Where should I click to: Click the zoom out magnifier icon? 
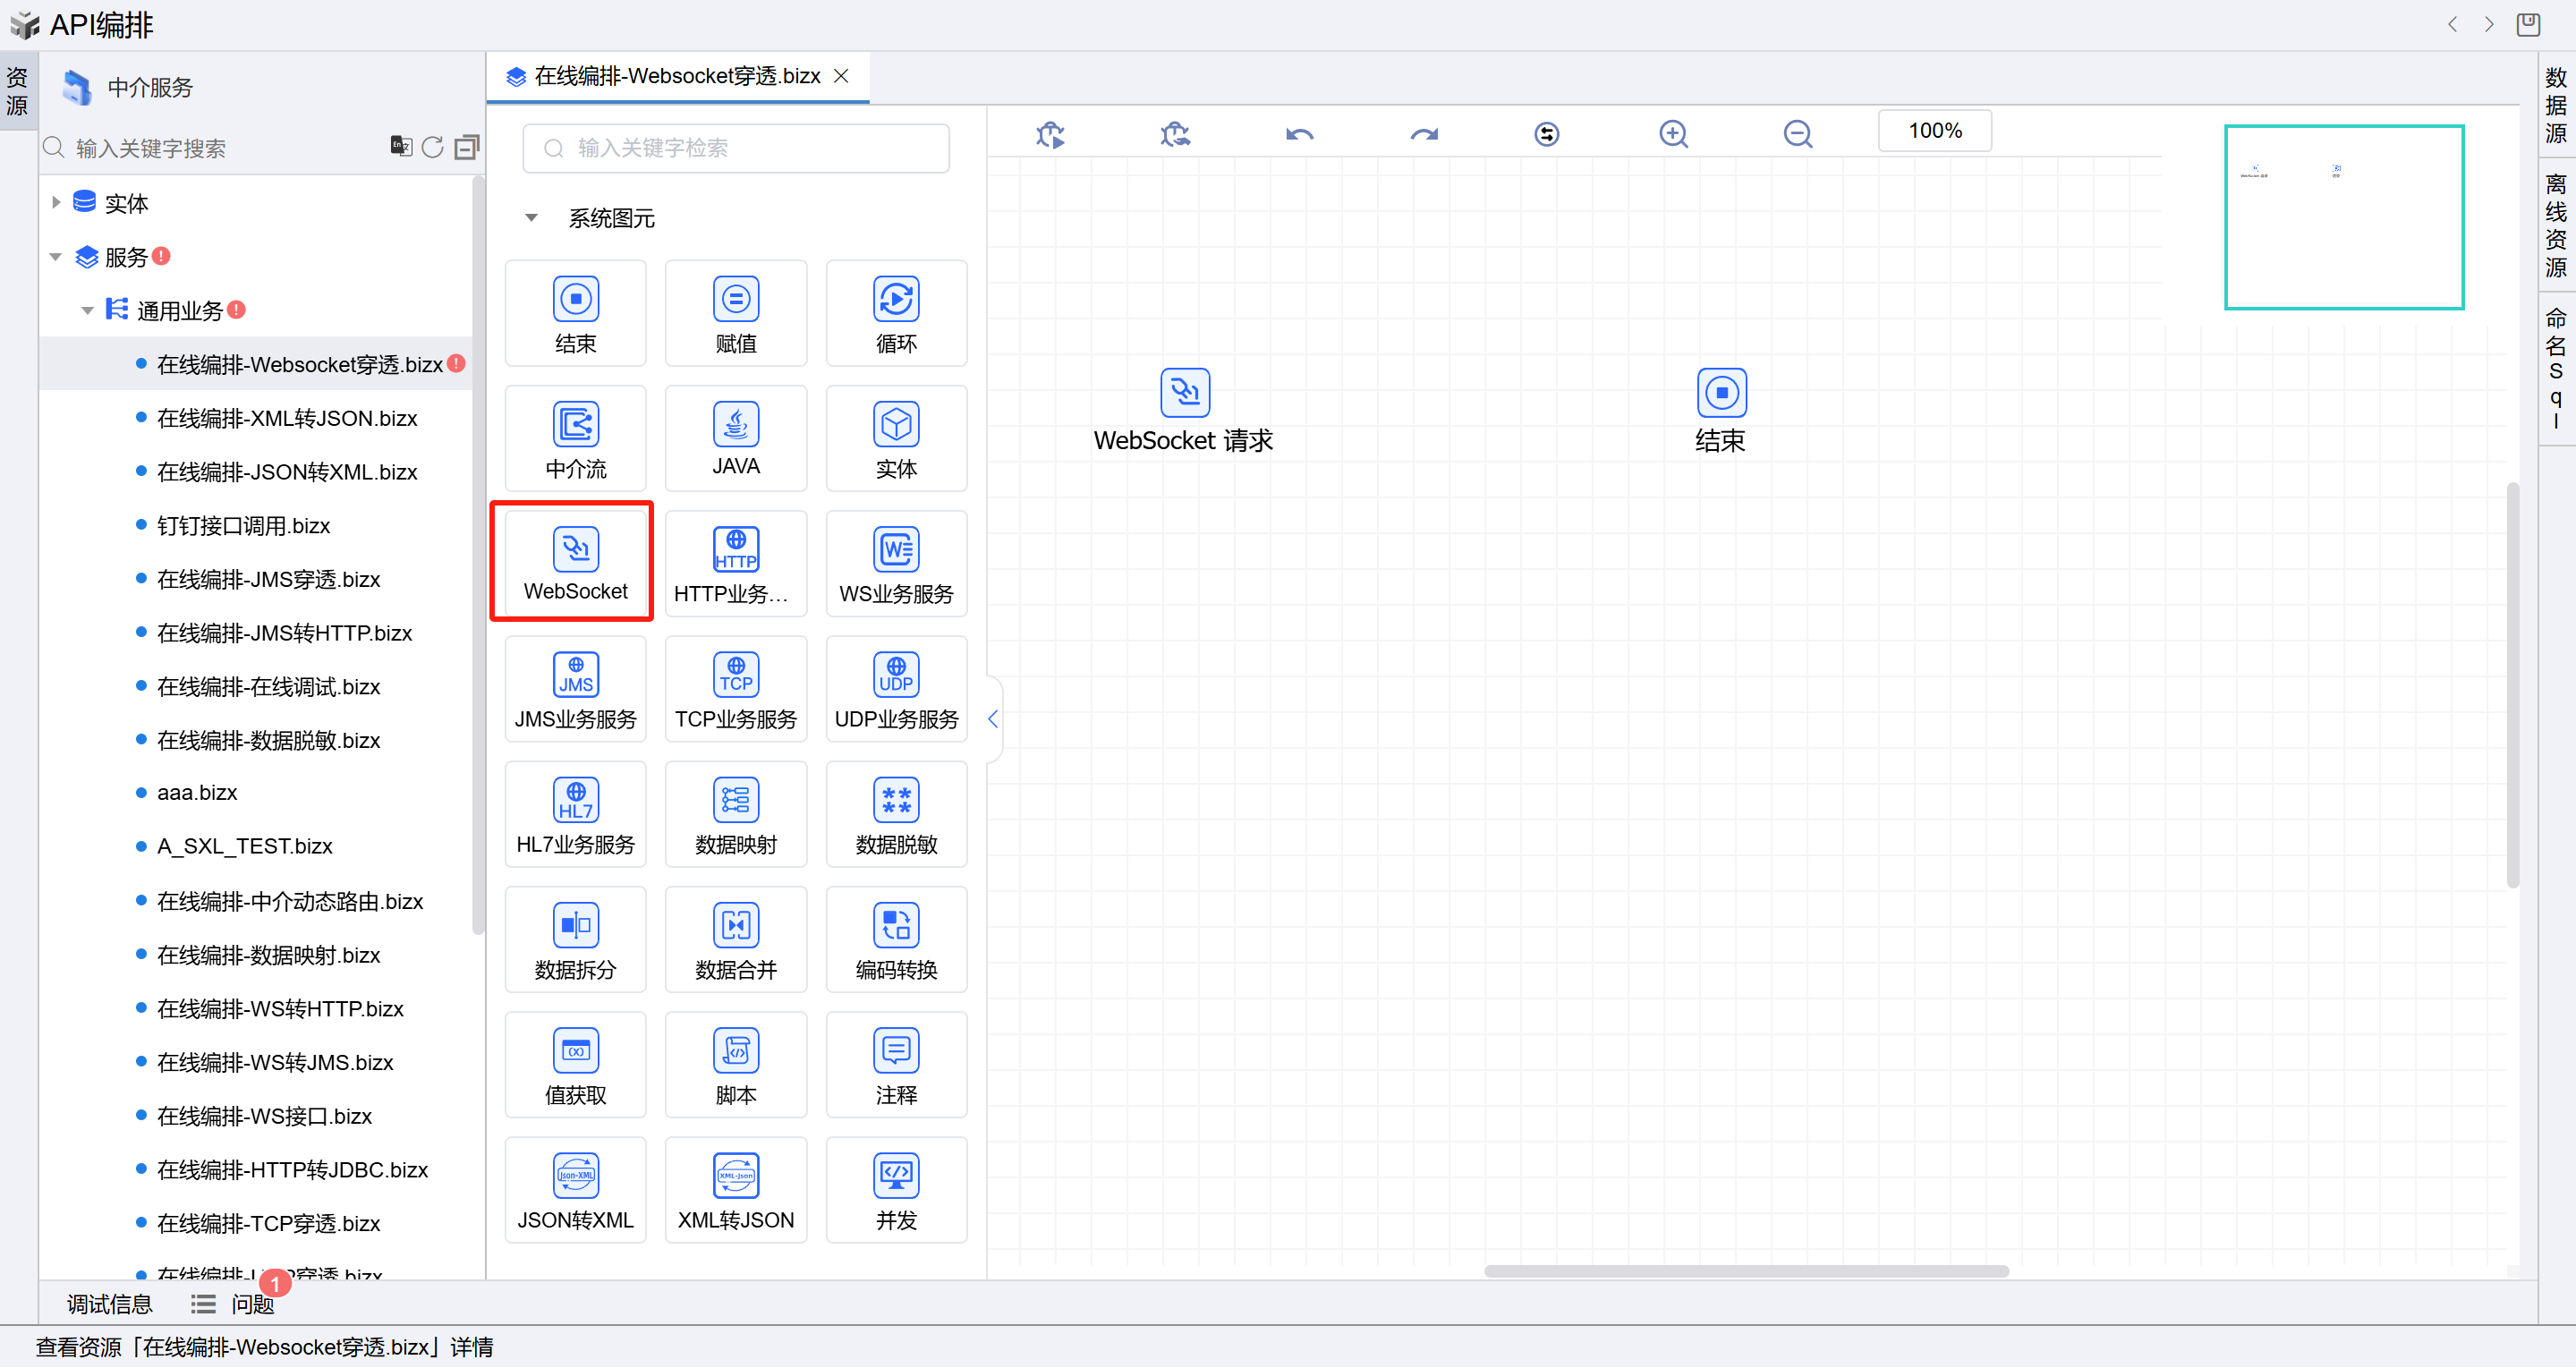pos(1797,134)
